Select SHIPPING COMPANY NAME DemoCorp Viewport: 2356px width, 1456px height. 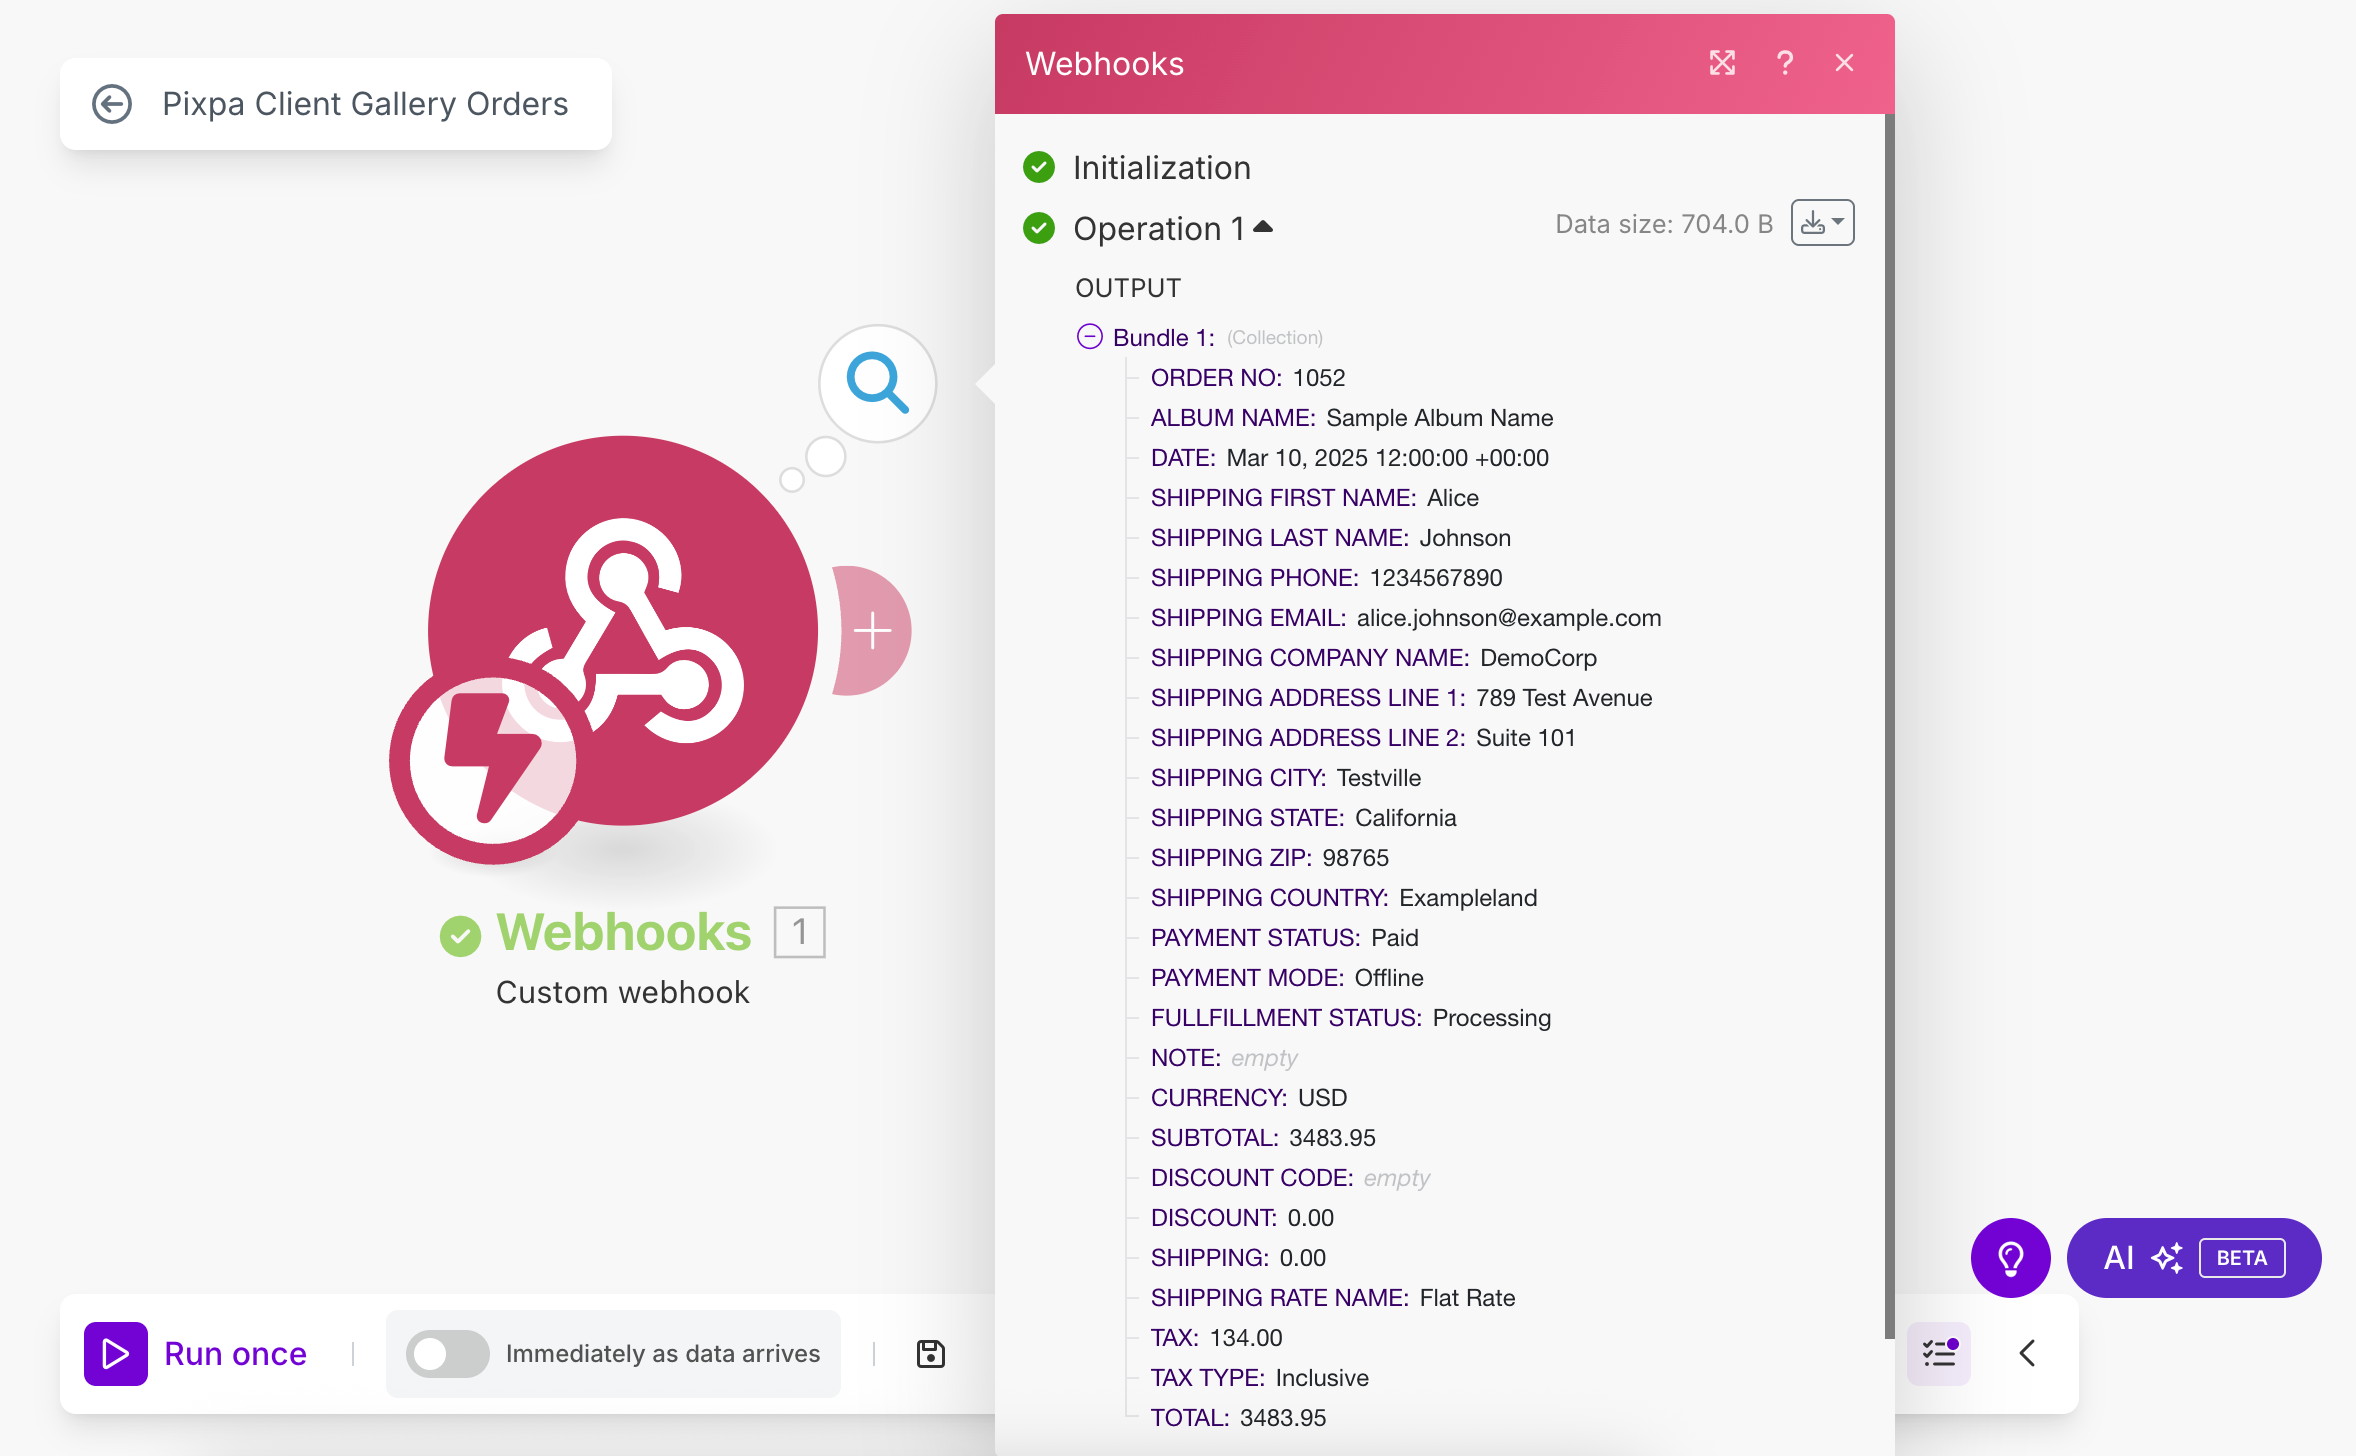(1374, 658)
